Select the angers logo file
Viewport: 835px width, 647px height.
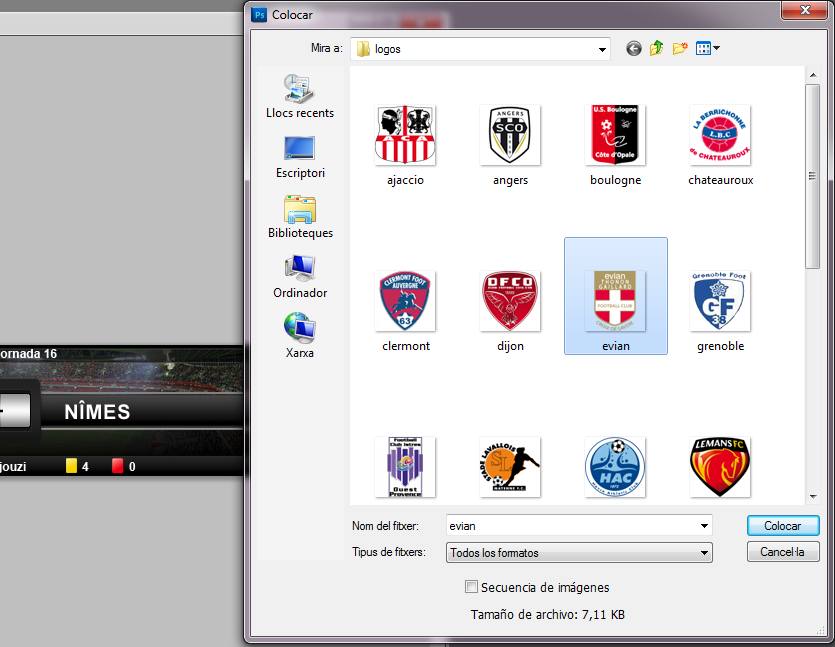point(510,145)
